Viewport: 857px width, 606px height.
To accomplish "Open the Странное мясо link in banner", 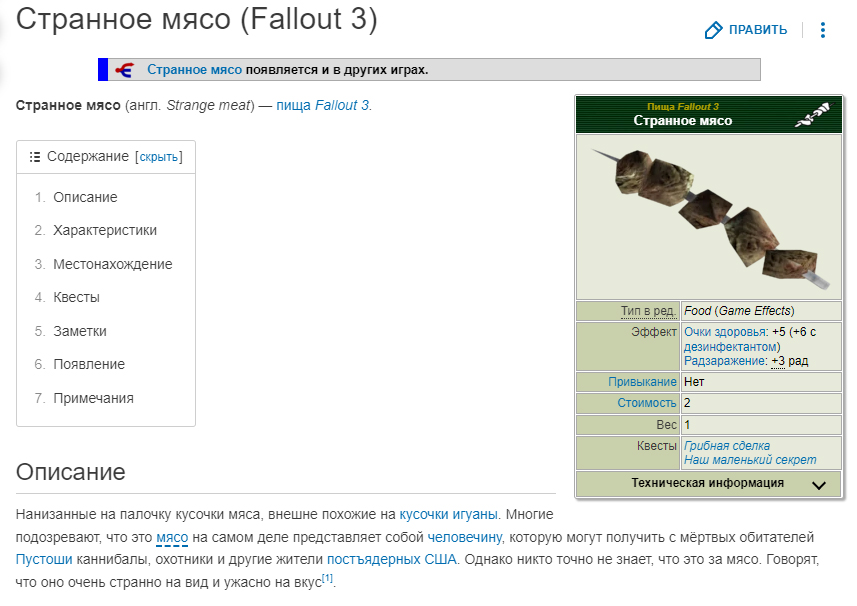I will pos(195,70).
